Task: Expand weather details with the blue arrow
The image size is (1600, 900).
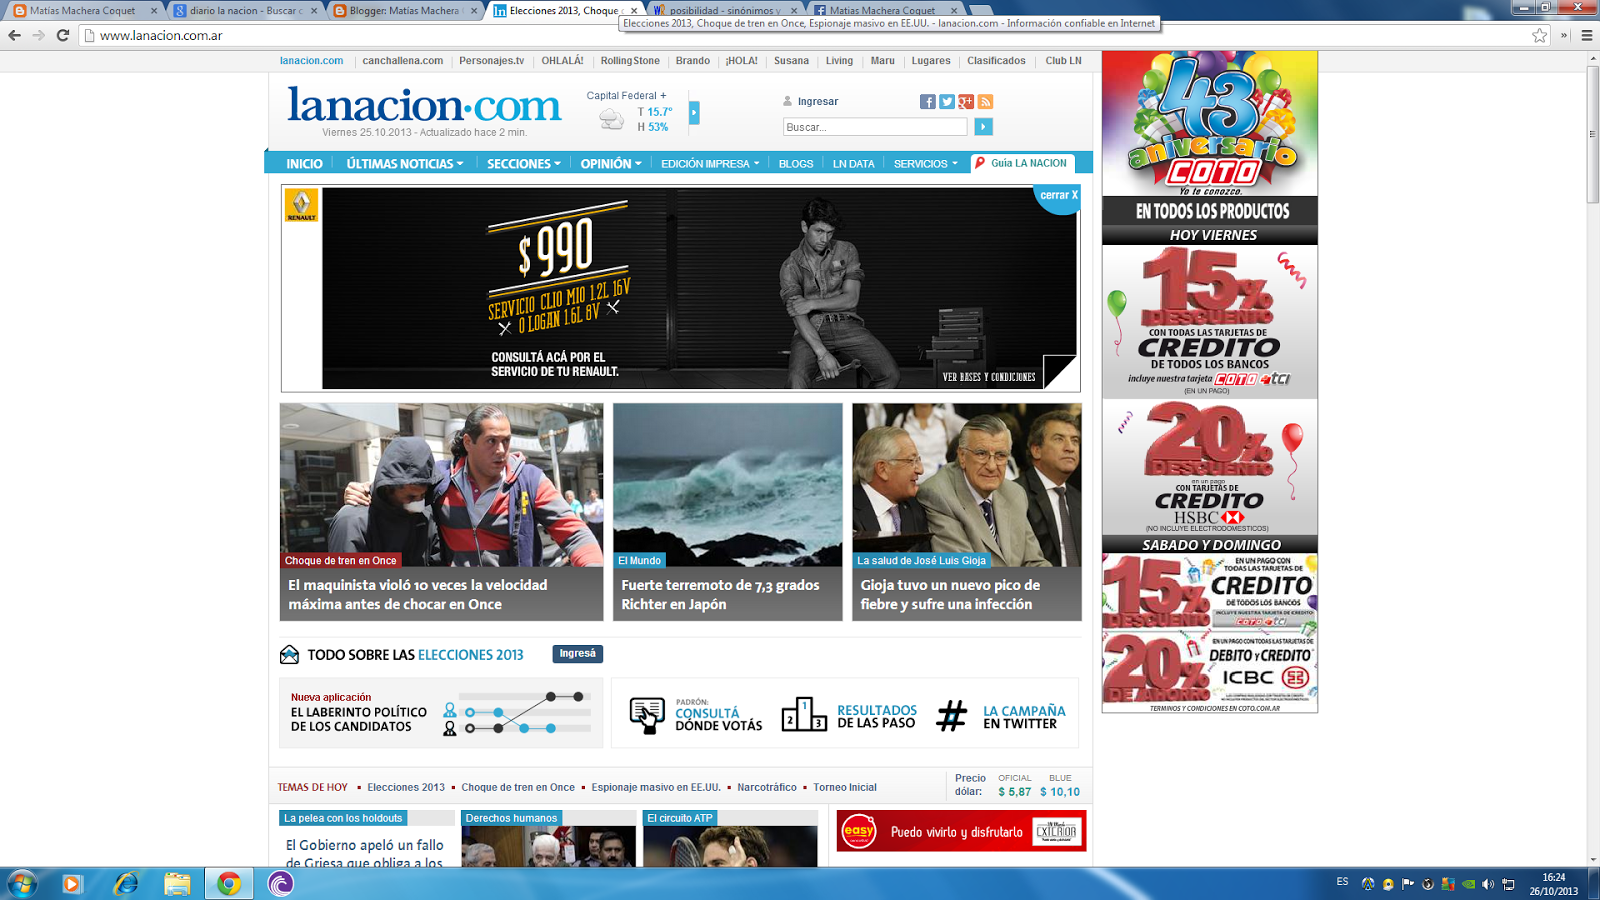Action: coord(694,113)
